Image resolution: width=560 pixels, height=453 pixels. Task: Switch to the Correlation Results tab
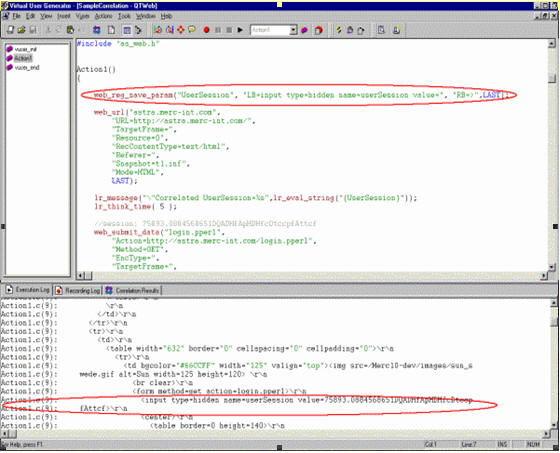click(132, 290)
